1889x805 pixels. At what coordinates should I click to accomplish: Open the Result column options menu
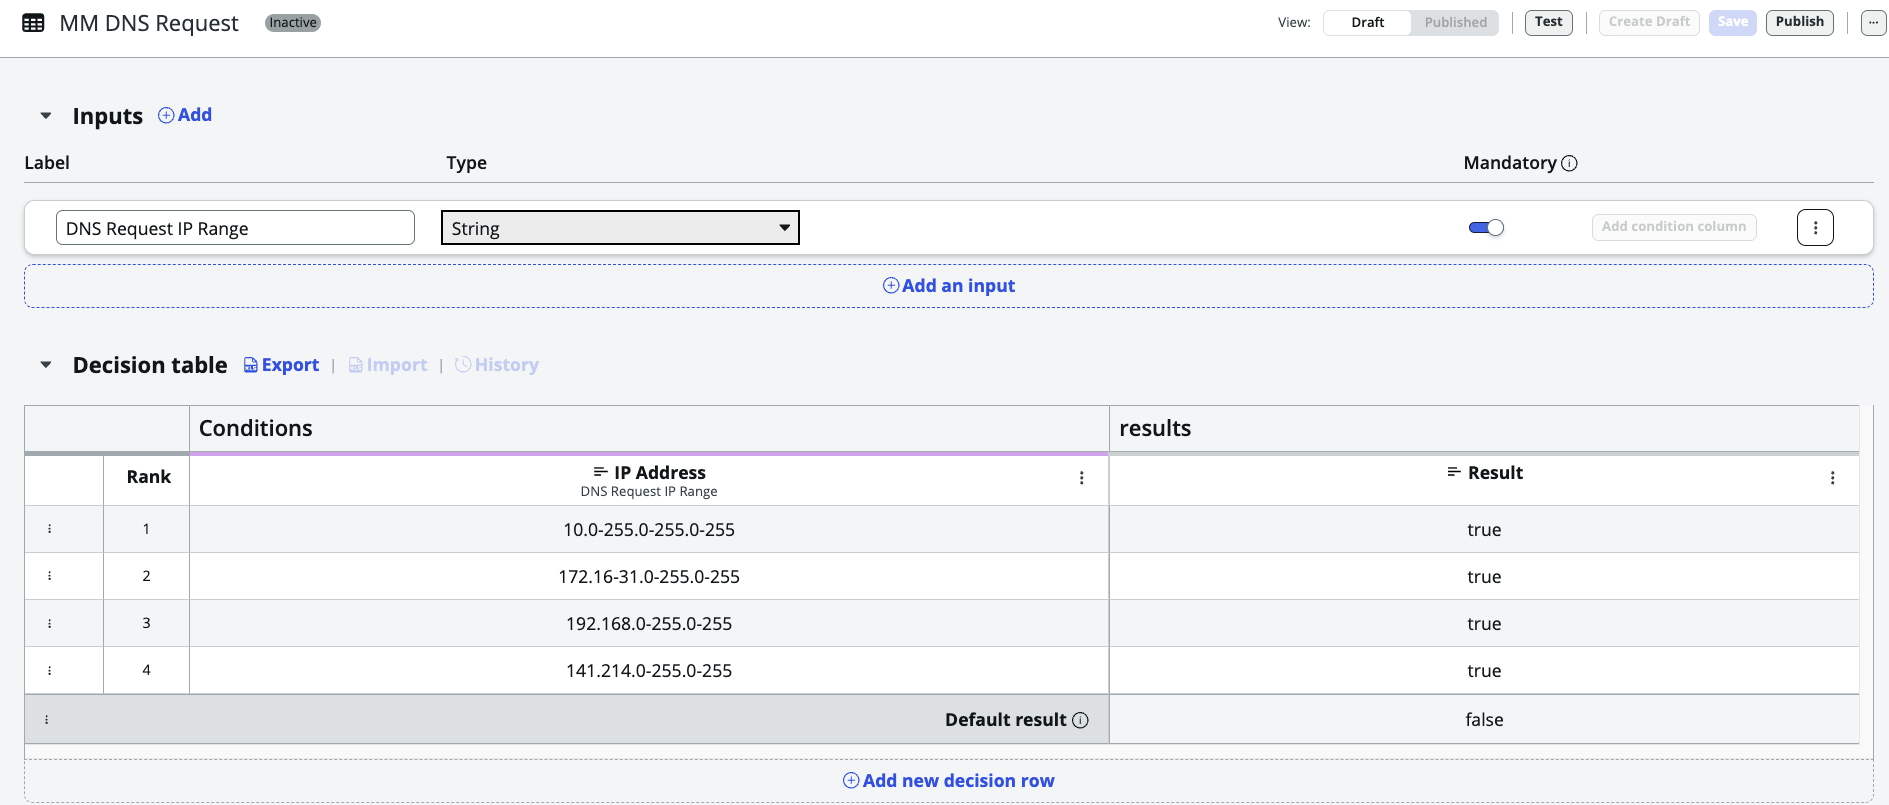pos(1832,478)
